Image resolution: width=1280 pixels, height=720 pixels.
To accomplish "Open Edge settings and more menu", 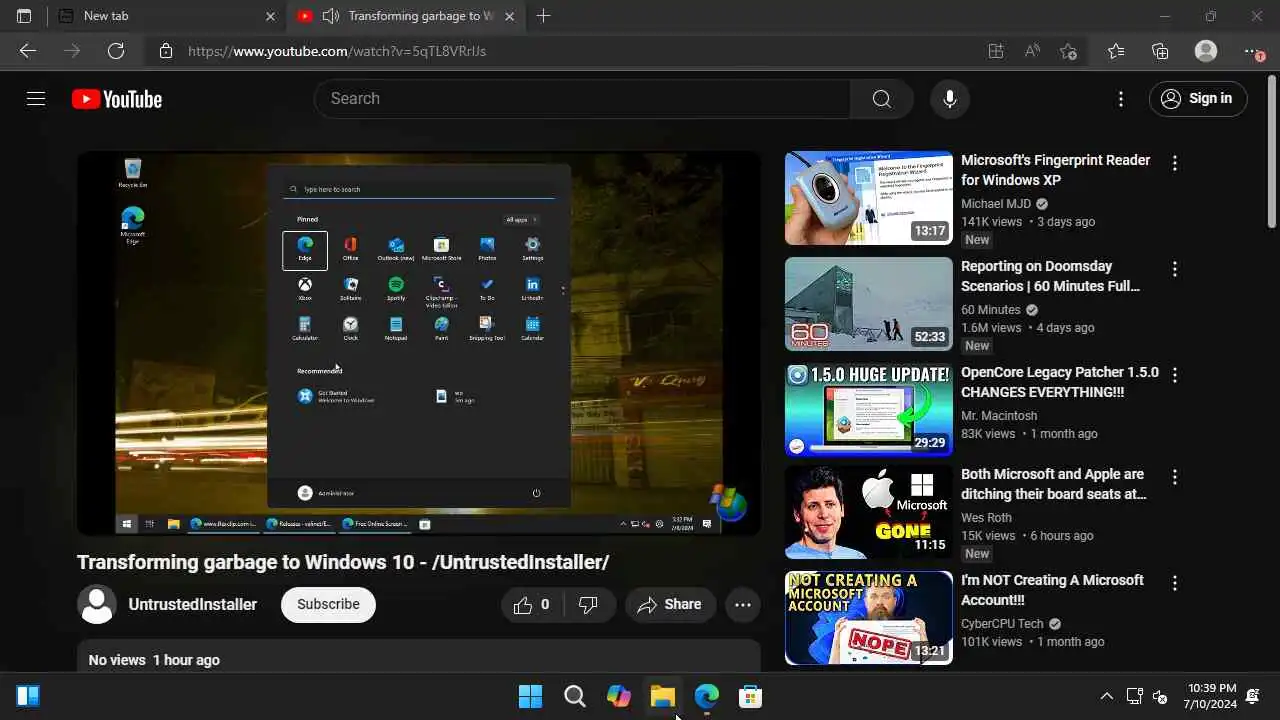I will pyautogui.click(x=1253, y=51).
